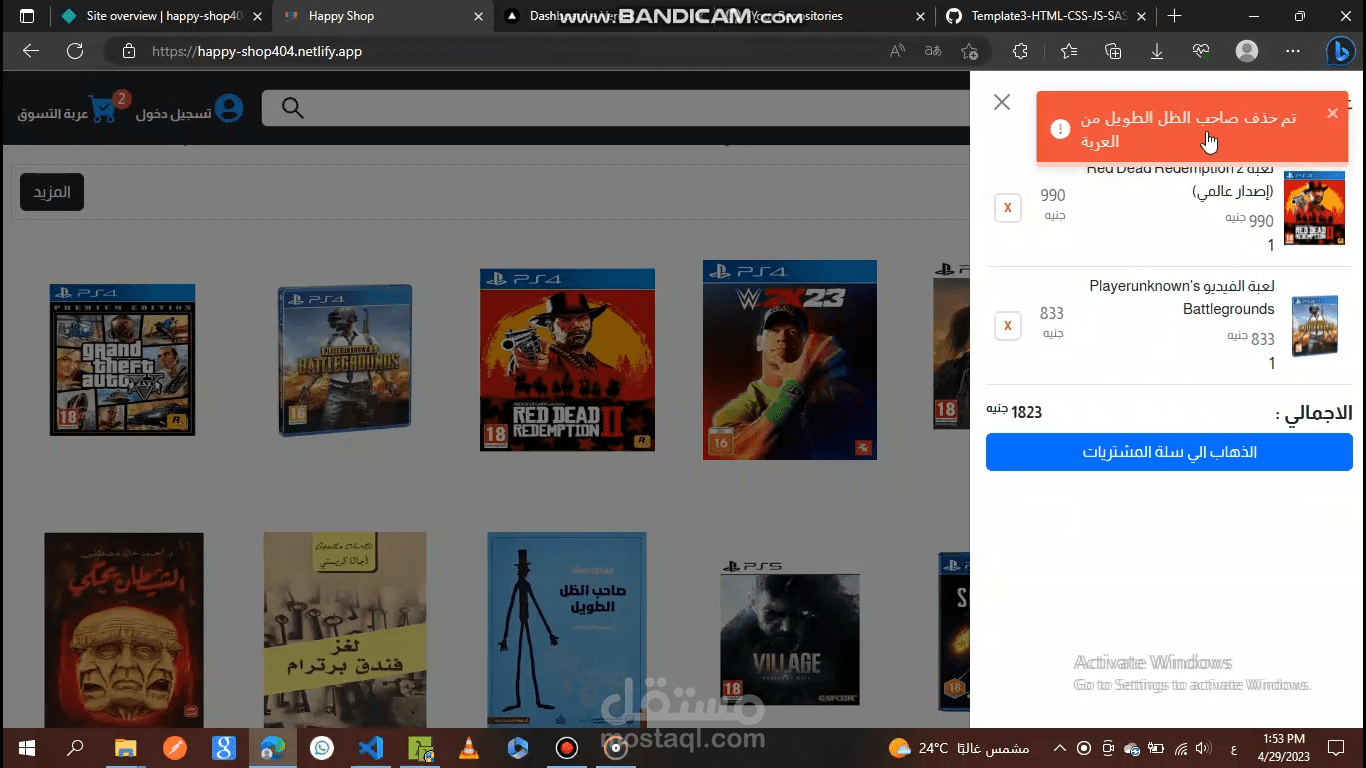1366x768 pixels.
Task: Go back to the previous page
Action: (31, 51)
